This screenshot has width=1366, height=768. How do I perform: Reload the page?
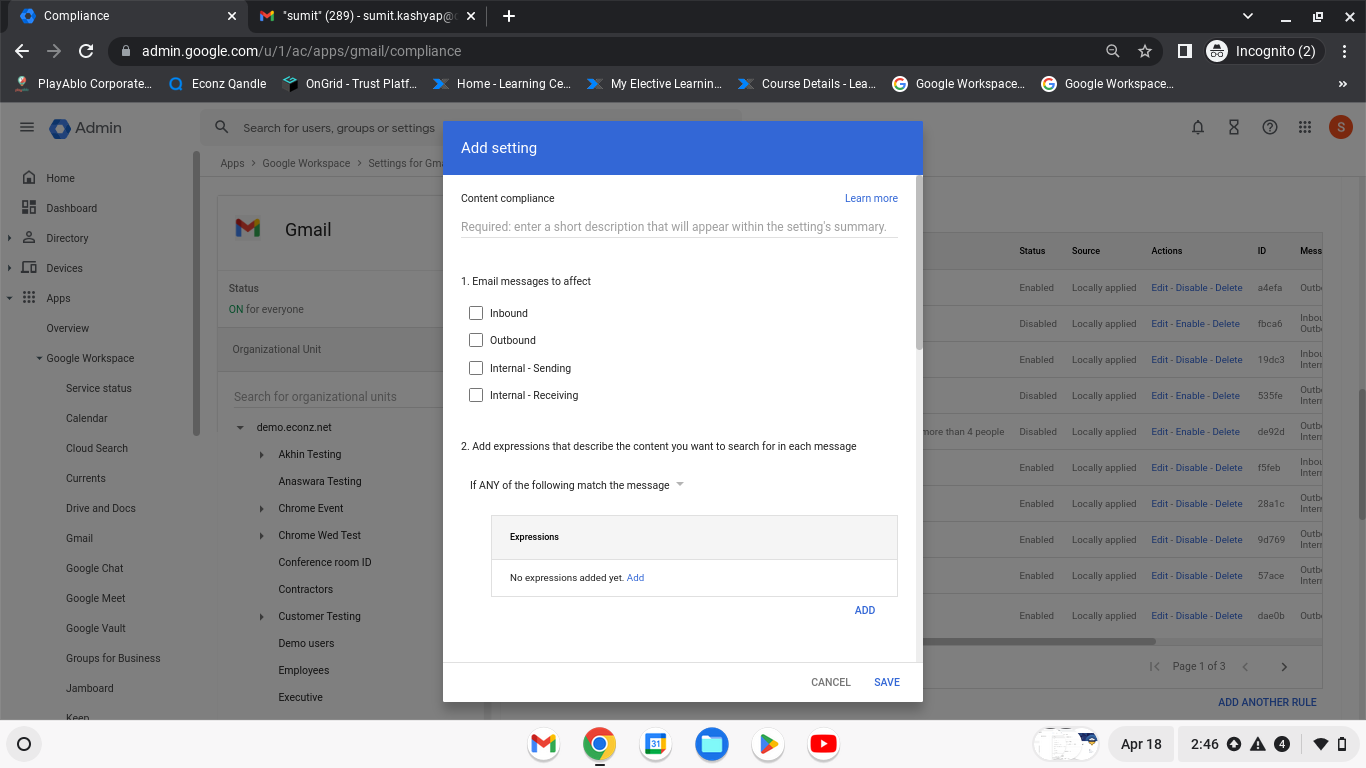pyautogui.click(x=86, y=51)
